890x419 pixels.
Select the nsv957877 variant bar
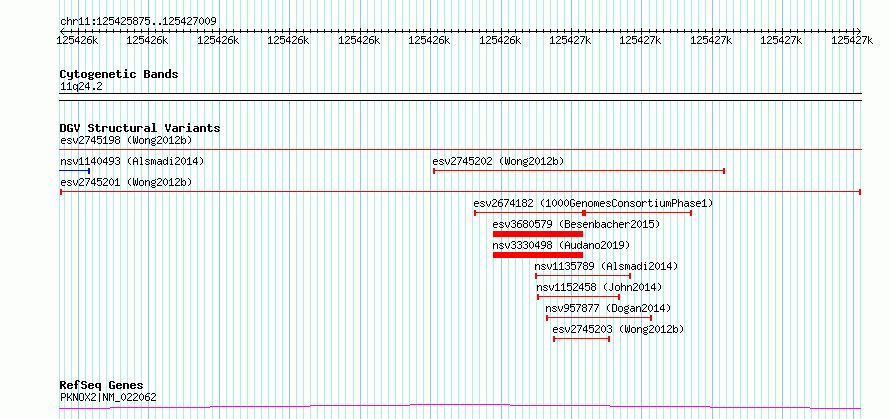click(x=599, y=318)
